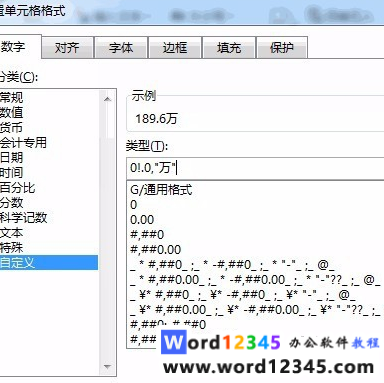Viewport: 384px width, 383px height.
Task: Select the 时间 category
Action: [x=49, y=173]
